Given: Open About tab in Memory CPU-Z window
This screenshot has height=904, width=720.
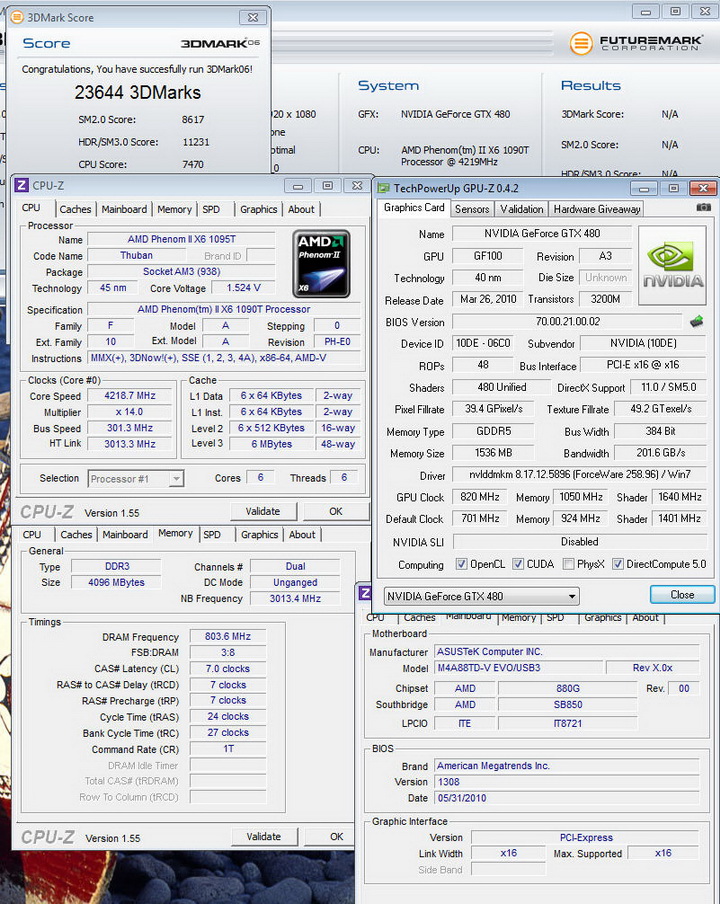Looking at the screenshot, I should (302, 534).
